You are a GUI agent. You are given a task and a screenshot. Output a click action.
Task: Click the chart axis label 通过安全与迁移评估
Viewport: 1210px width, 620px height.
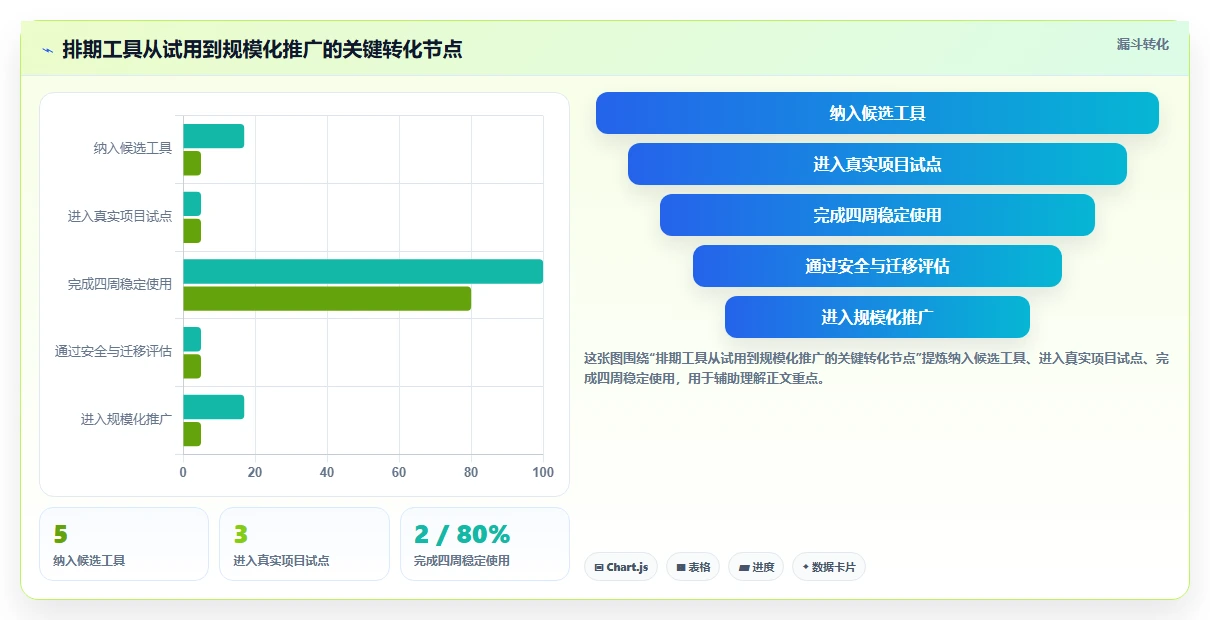click(x=113, y=352)
